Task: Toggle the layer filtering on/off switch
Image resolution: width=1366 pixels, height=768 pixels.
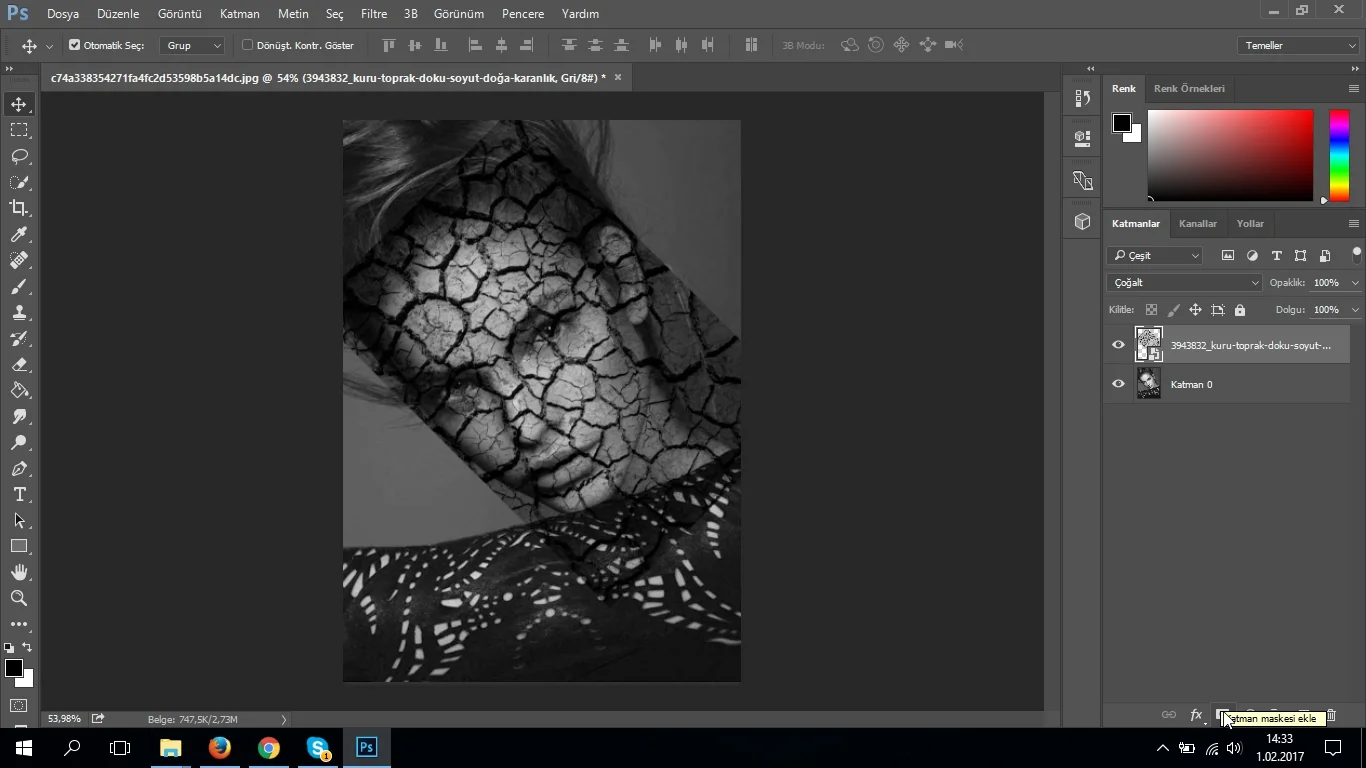Action: point(1356,255)
